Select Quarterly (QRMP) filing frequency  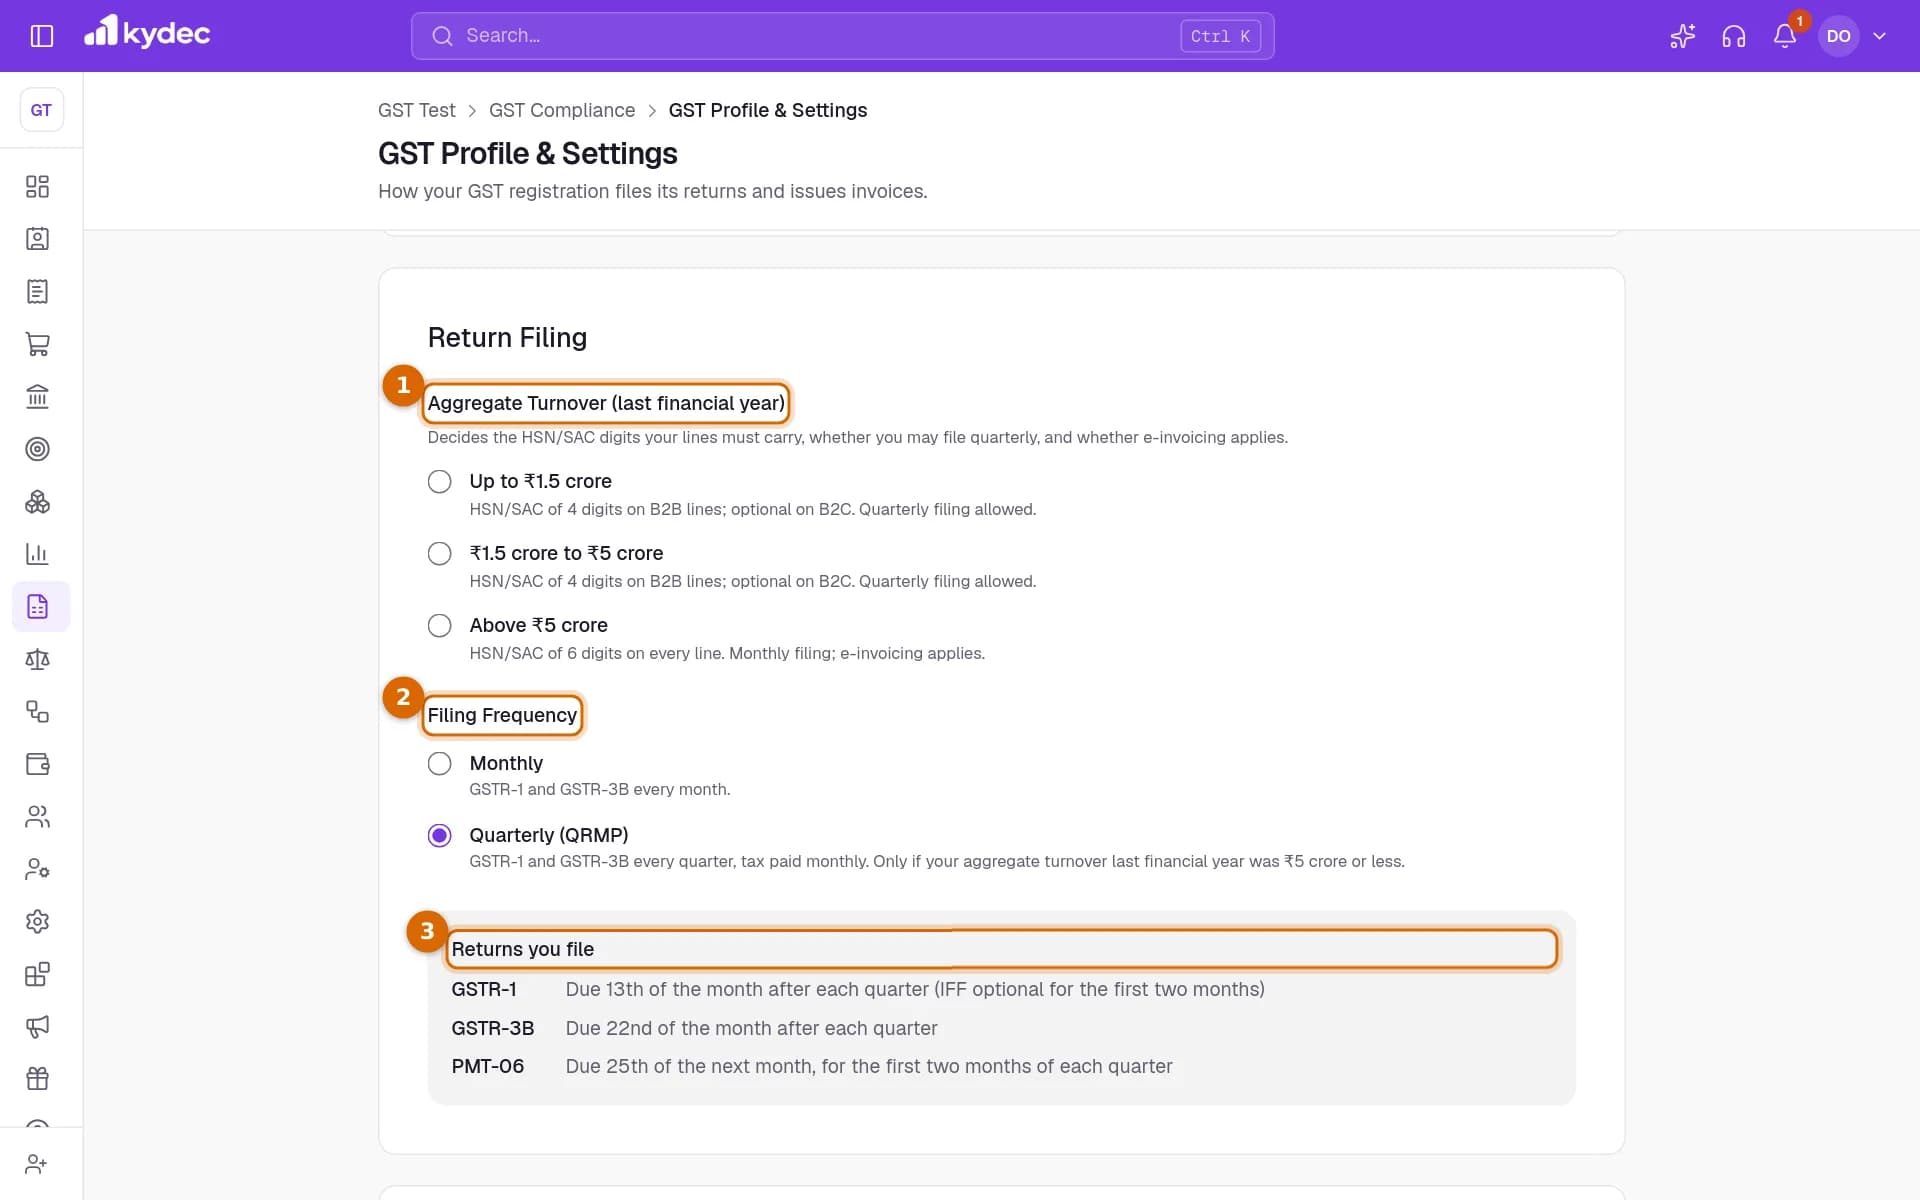[x=439, y=836]
